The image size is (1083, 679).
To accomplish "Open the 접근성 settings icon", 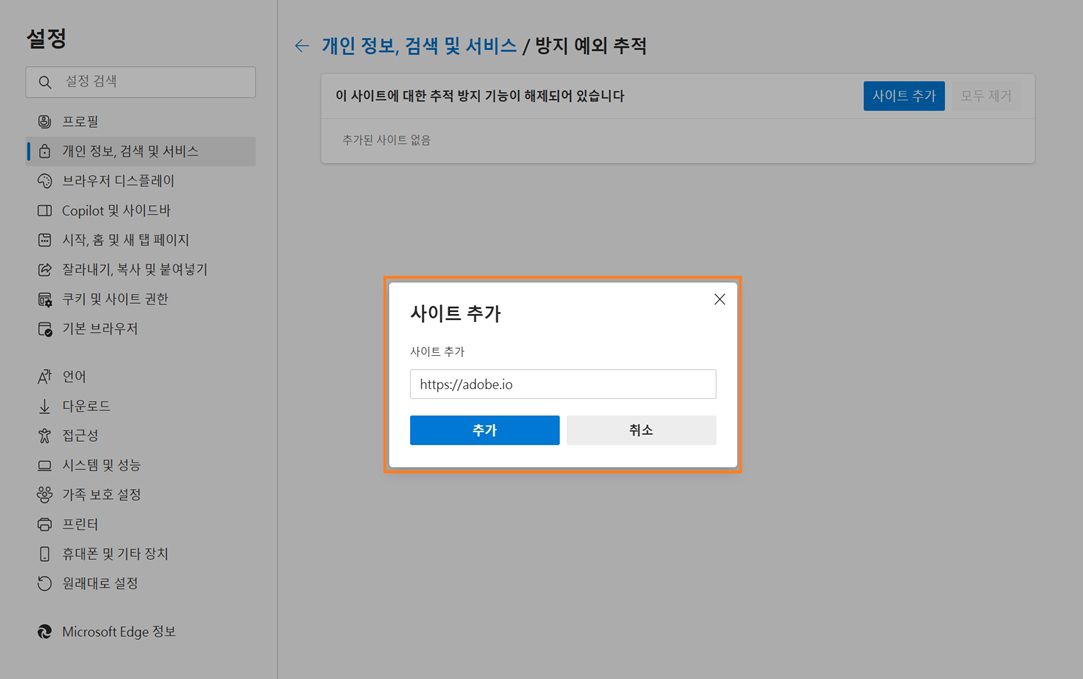I will [43, 436].
